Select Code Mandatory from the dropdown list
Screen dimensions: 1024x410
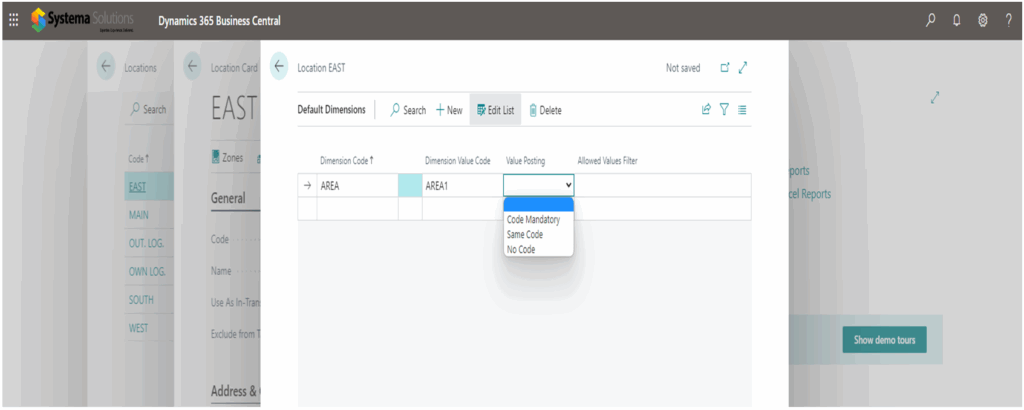coord(533,220)
